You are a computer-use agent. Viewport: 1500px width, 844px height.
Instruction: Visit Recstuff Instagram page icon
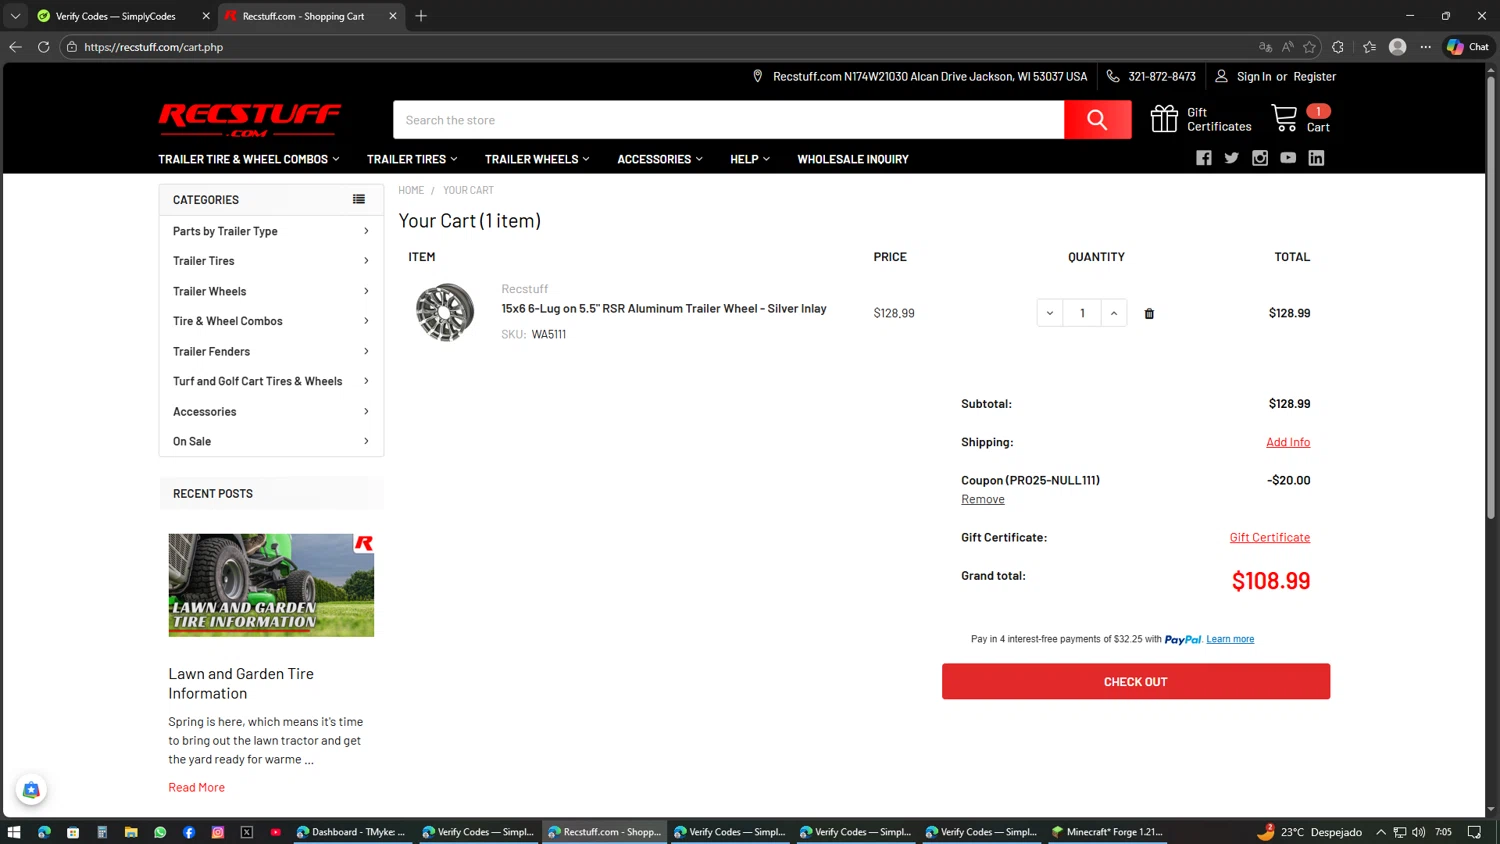pyautogui.click(x=1260, y=158)
